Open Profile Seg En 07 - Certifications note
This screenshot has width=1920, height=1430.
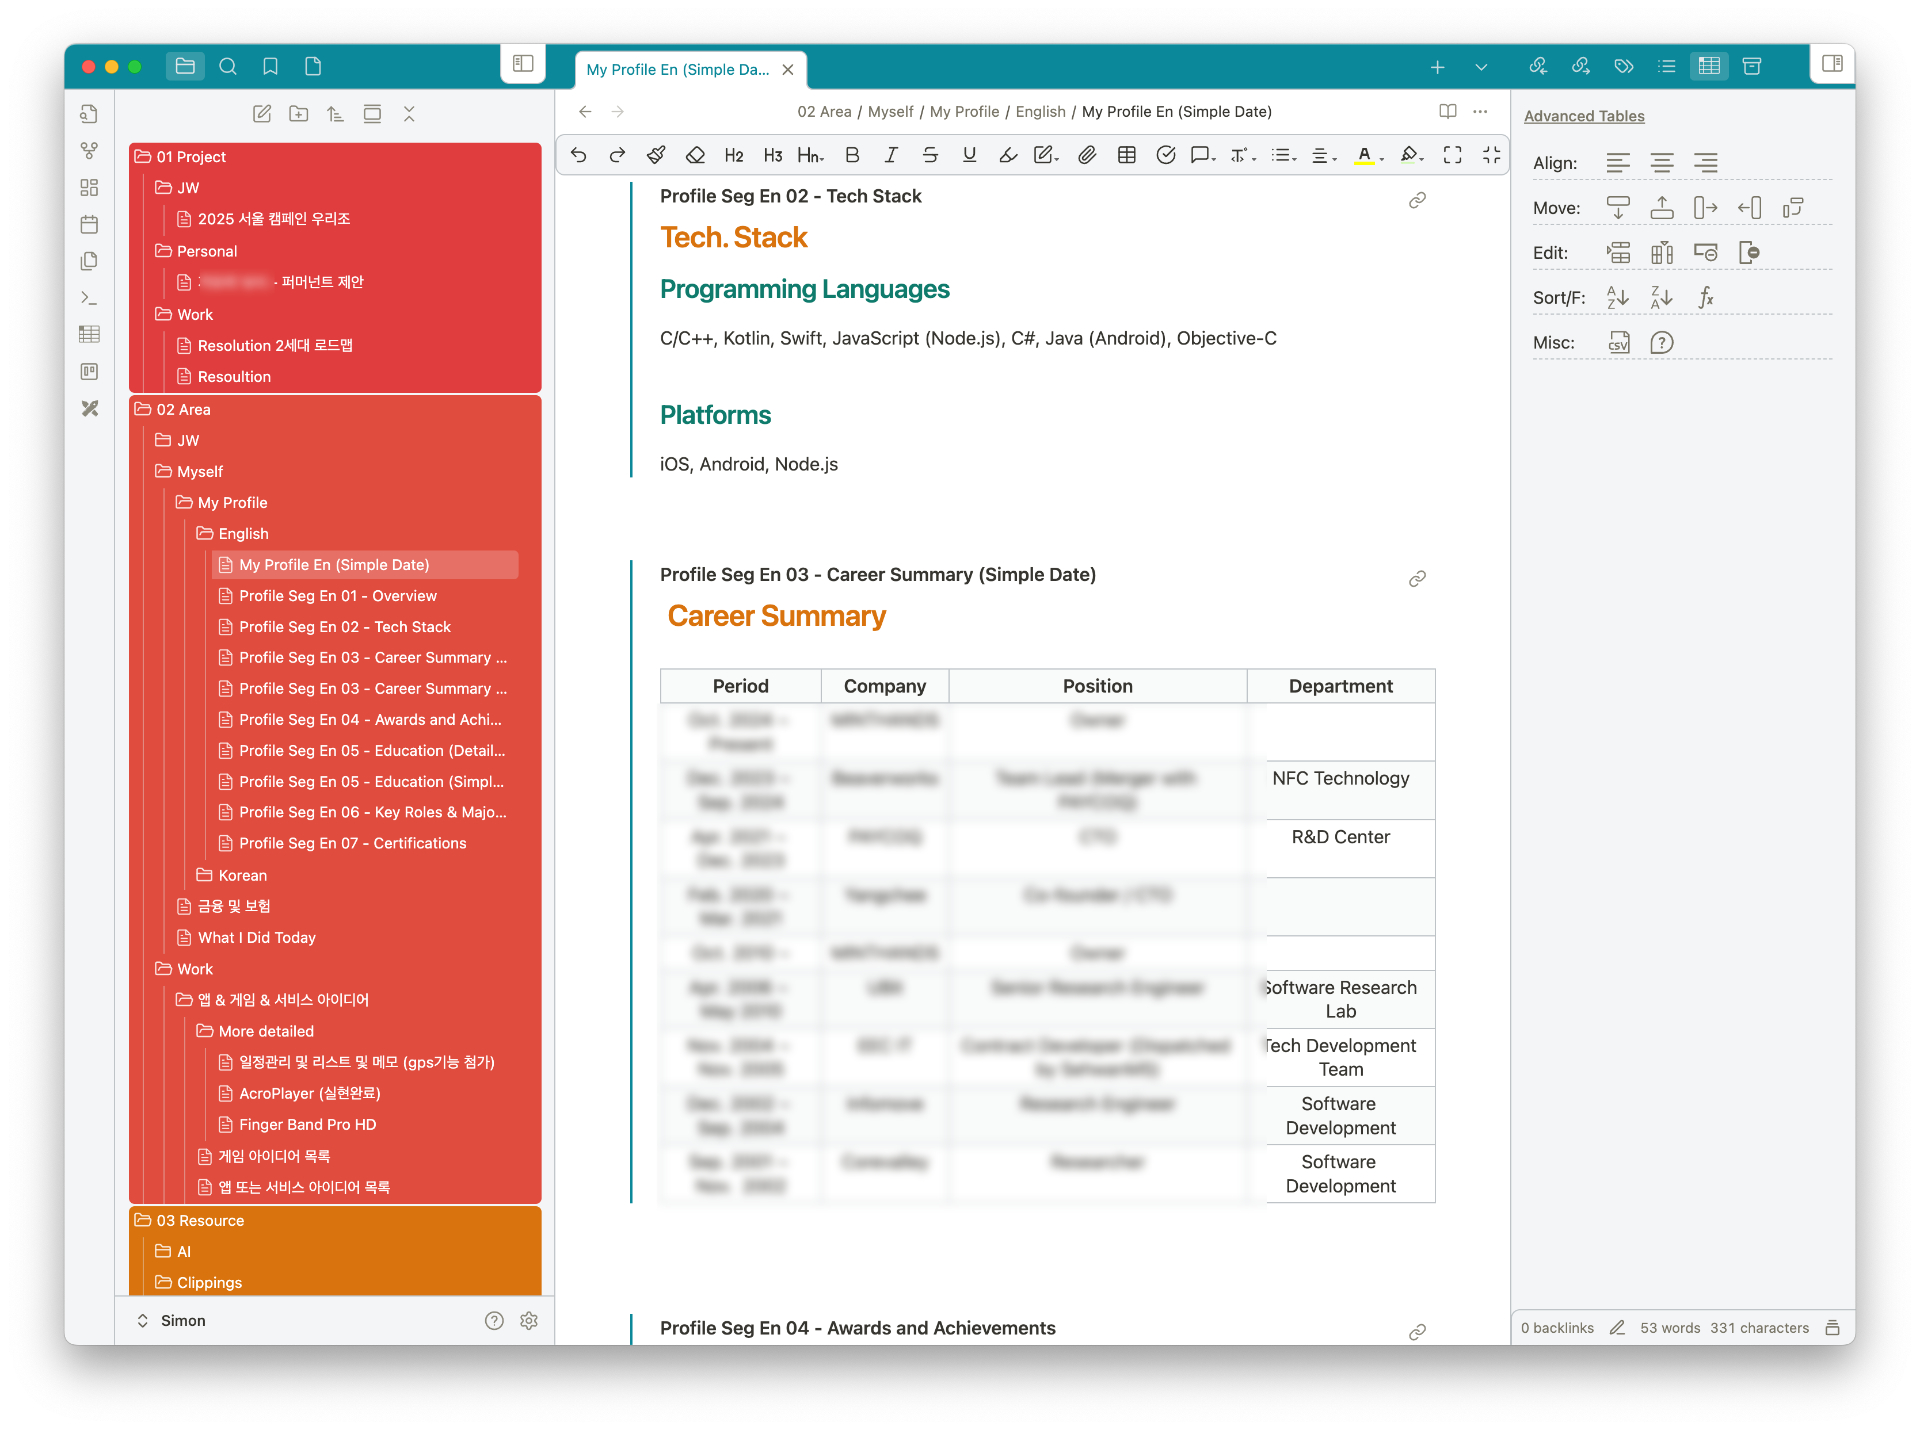[352, 843]
